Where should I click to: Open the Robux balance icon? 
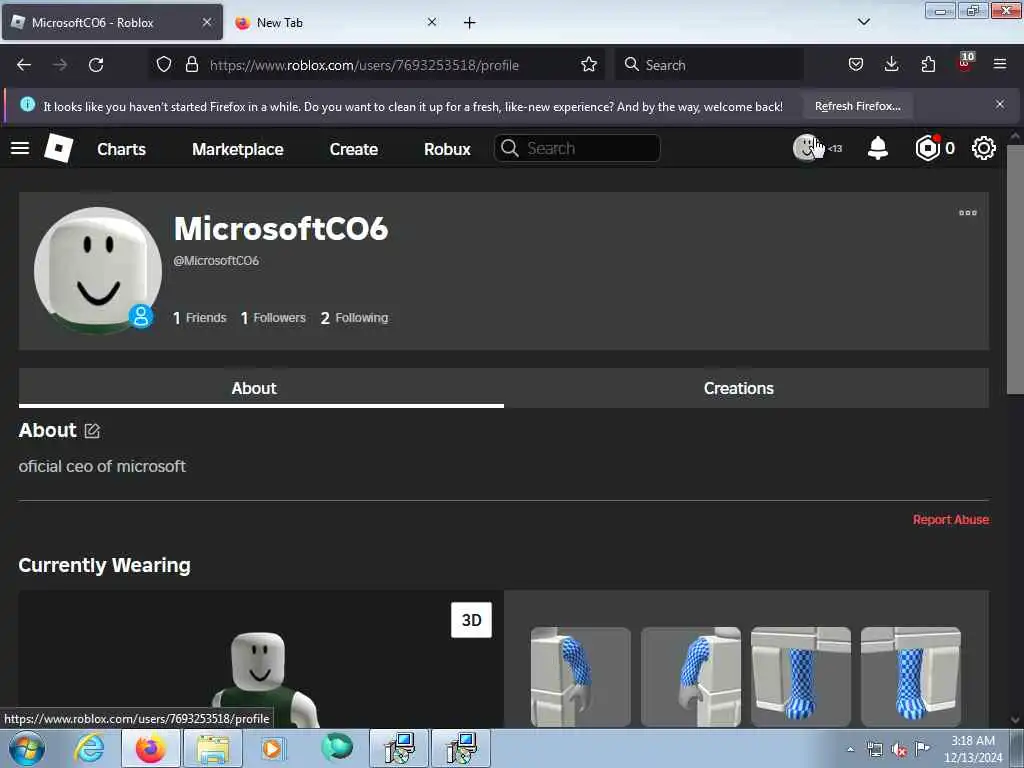[927, 148]
